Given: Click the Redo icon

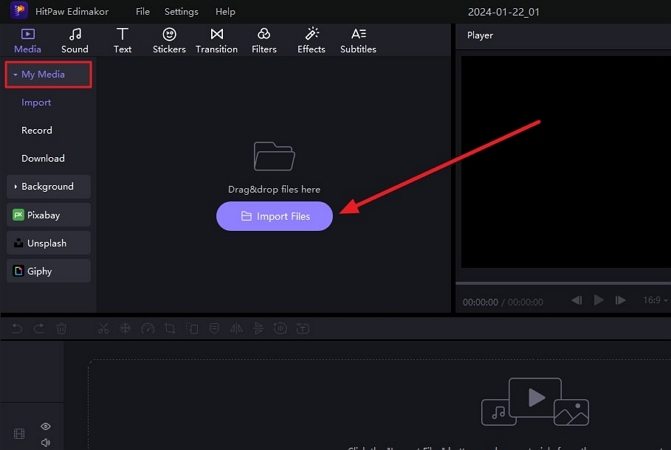Looking at the screenshot, I should [39, 329].
